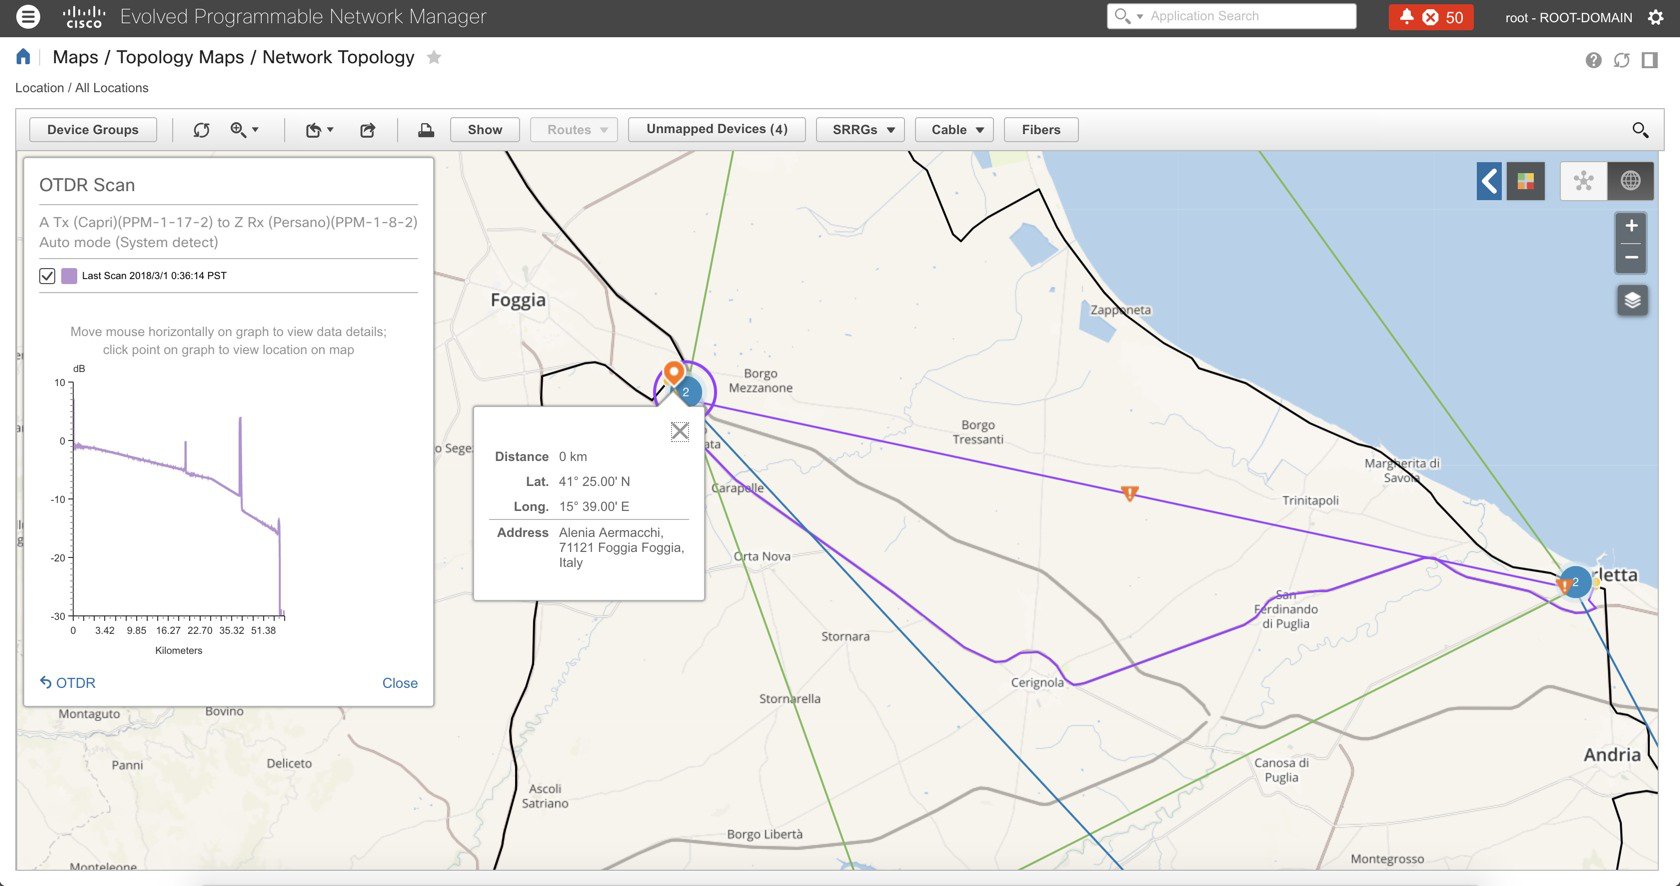Open the hamburger main menu
1680x886 pixels.
click(28, 17)
